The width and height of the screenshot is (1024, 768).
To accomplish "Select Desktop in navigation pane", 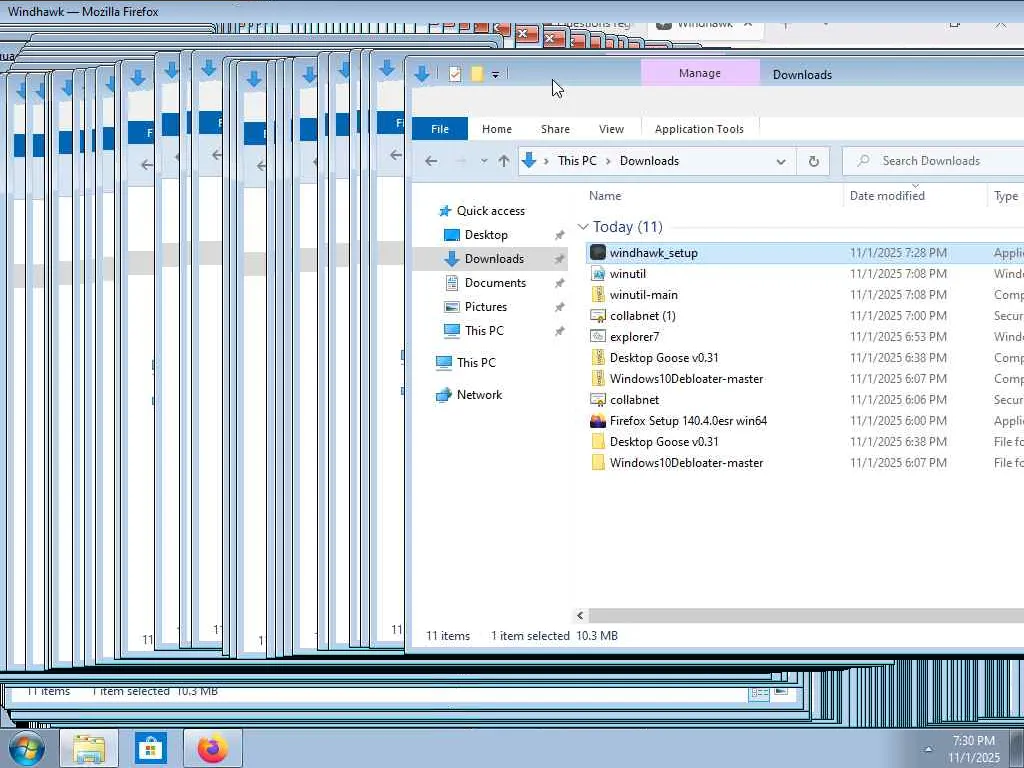I will (486, 235).
